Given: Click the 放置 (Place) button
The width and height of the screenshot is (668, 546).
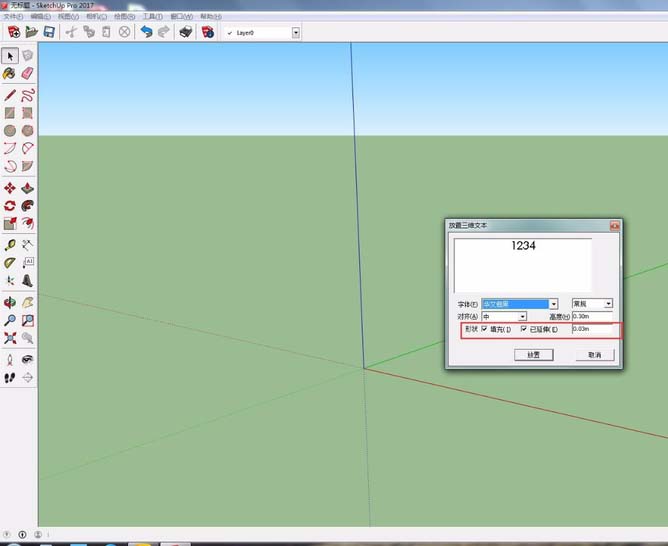Looking at the screenshot, I should pyautogui.click(x=533, y=355).
